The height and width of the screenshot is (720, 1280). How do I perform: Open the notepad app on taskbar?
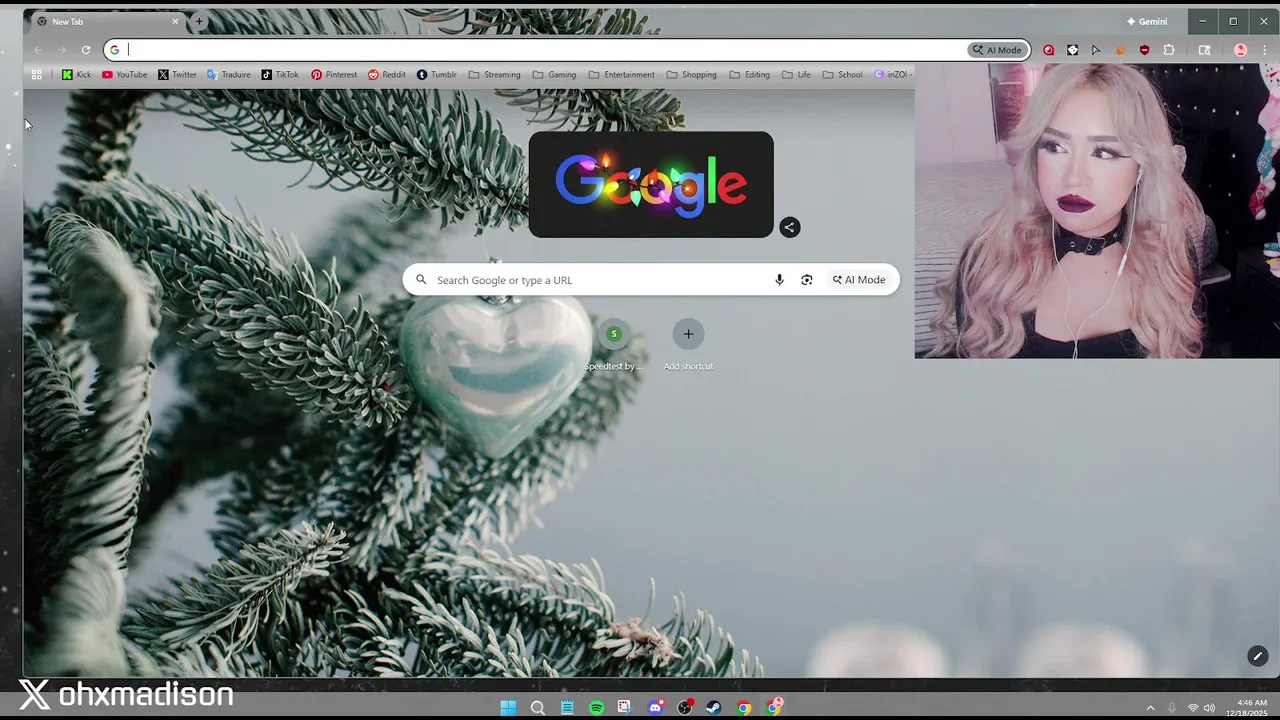pos(567,708)
